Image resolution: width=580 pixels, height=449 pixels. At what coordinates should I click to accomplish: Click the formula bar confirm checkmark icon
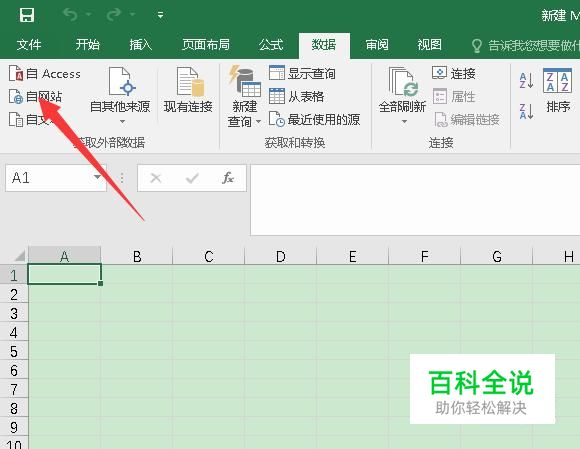pyautogui.click(x=192, y=179)
